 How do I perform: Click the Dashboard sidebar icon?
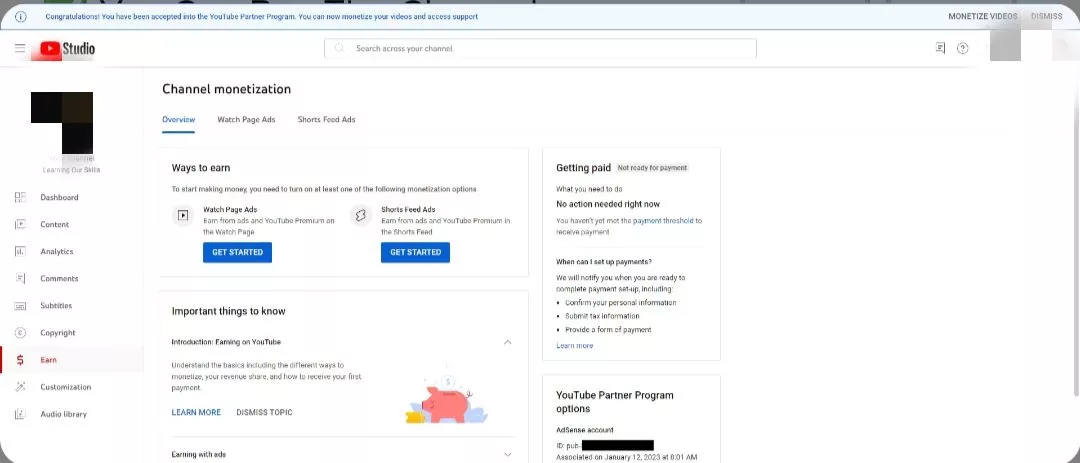20,197
